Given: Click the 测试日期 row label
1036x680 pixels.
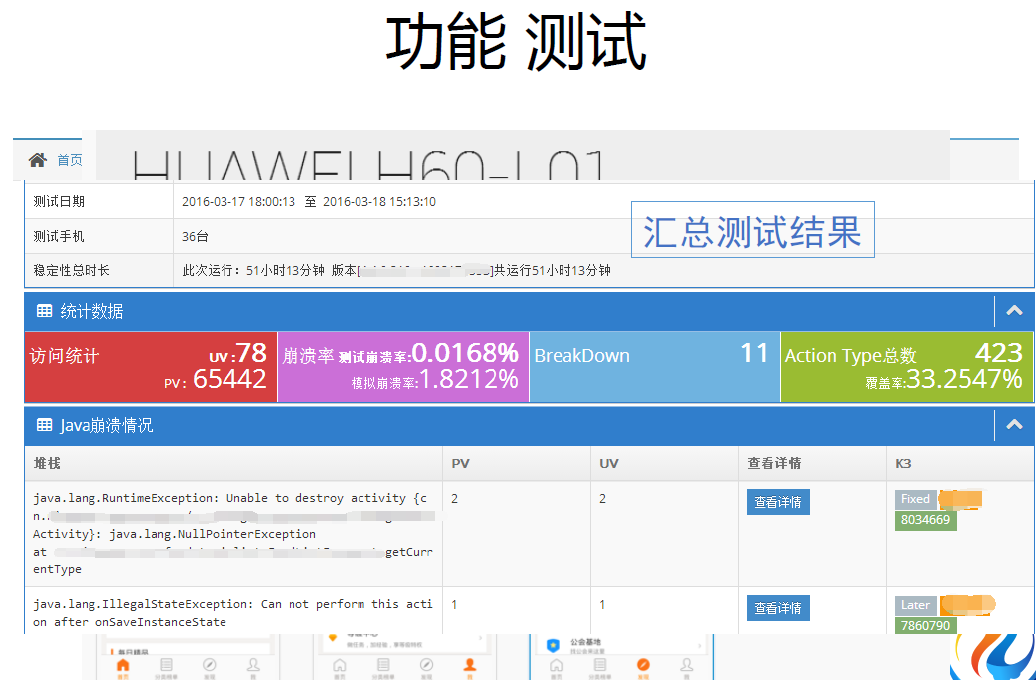Looking at the screenshot, I should click(59, 202).
